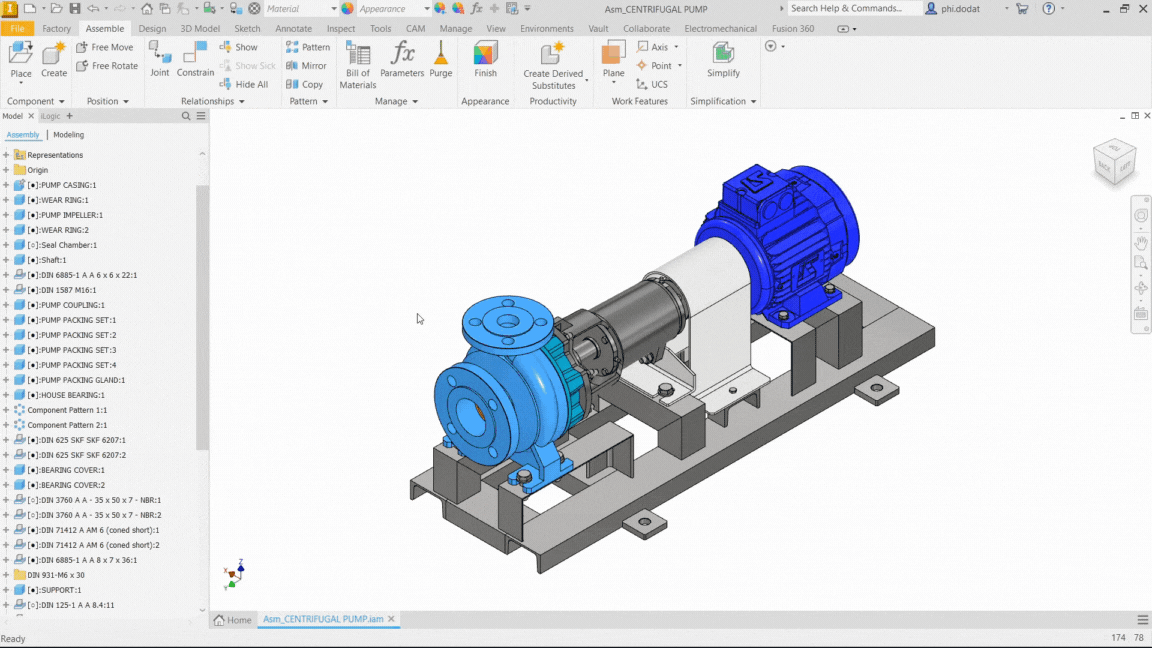The image size is (1152, 648).
Task: Open the Inspect ribbon tab
Action: click(341, 29)
